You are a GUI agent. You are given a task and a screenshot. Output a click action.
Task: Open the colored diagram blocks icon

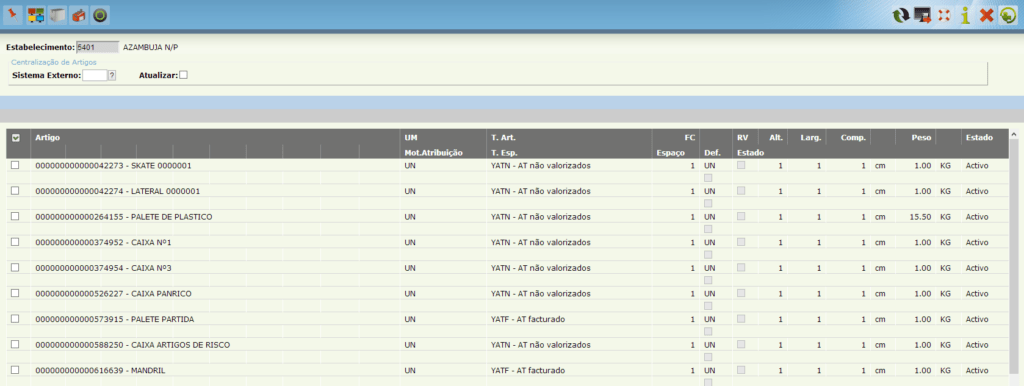[35, 15]
